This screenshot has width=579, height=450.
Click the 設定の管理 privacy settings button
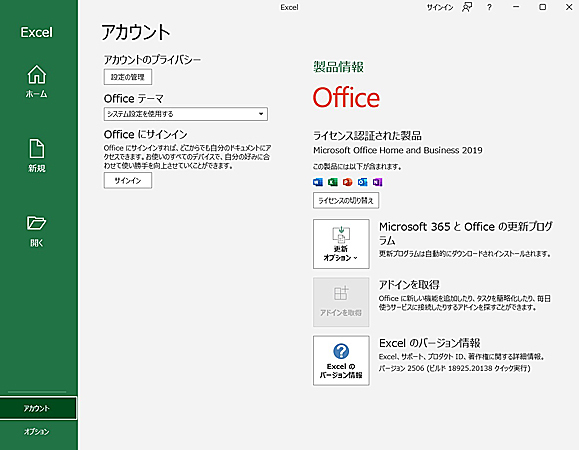(x=128, y=77)
